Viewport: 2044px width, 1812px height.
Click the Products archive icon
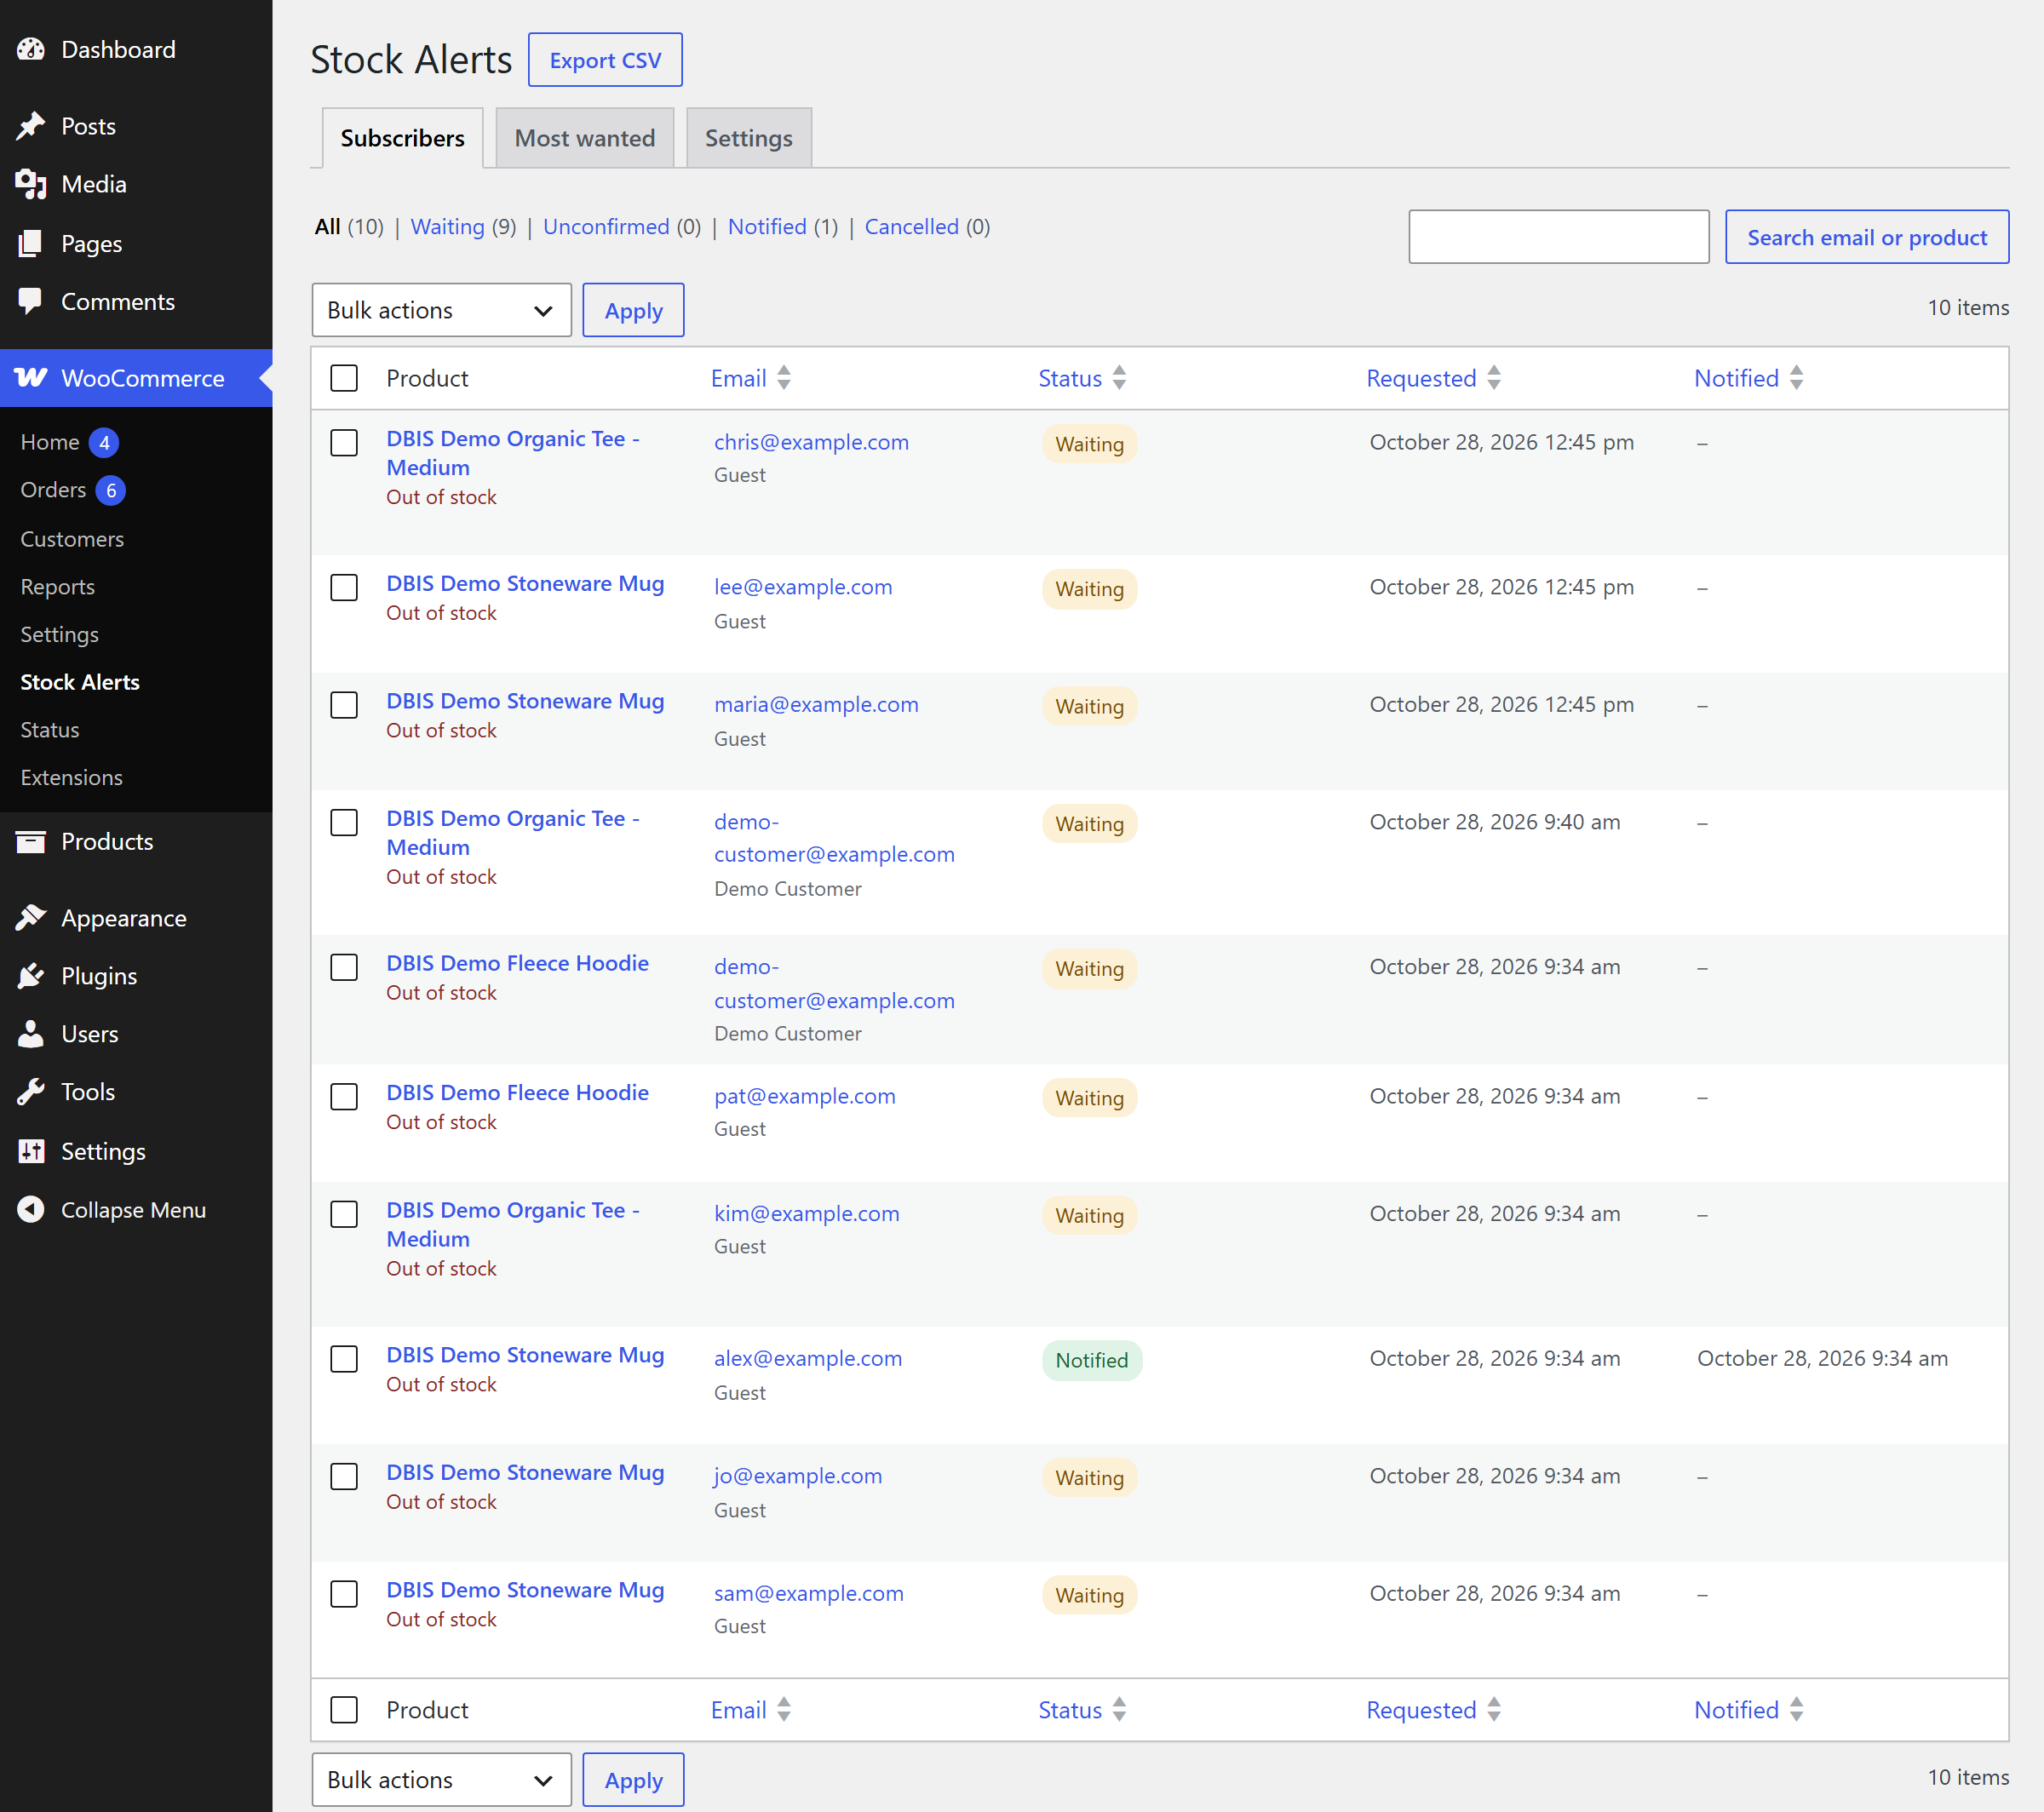point(31,841)
